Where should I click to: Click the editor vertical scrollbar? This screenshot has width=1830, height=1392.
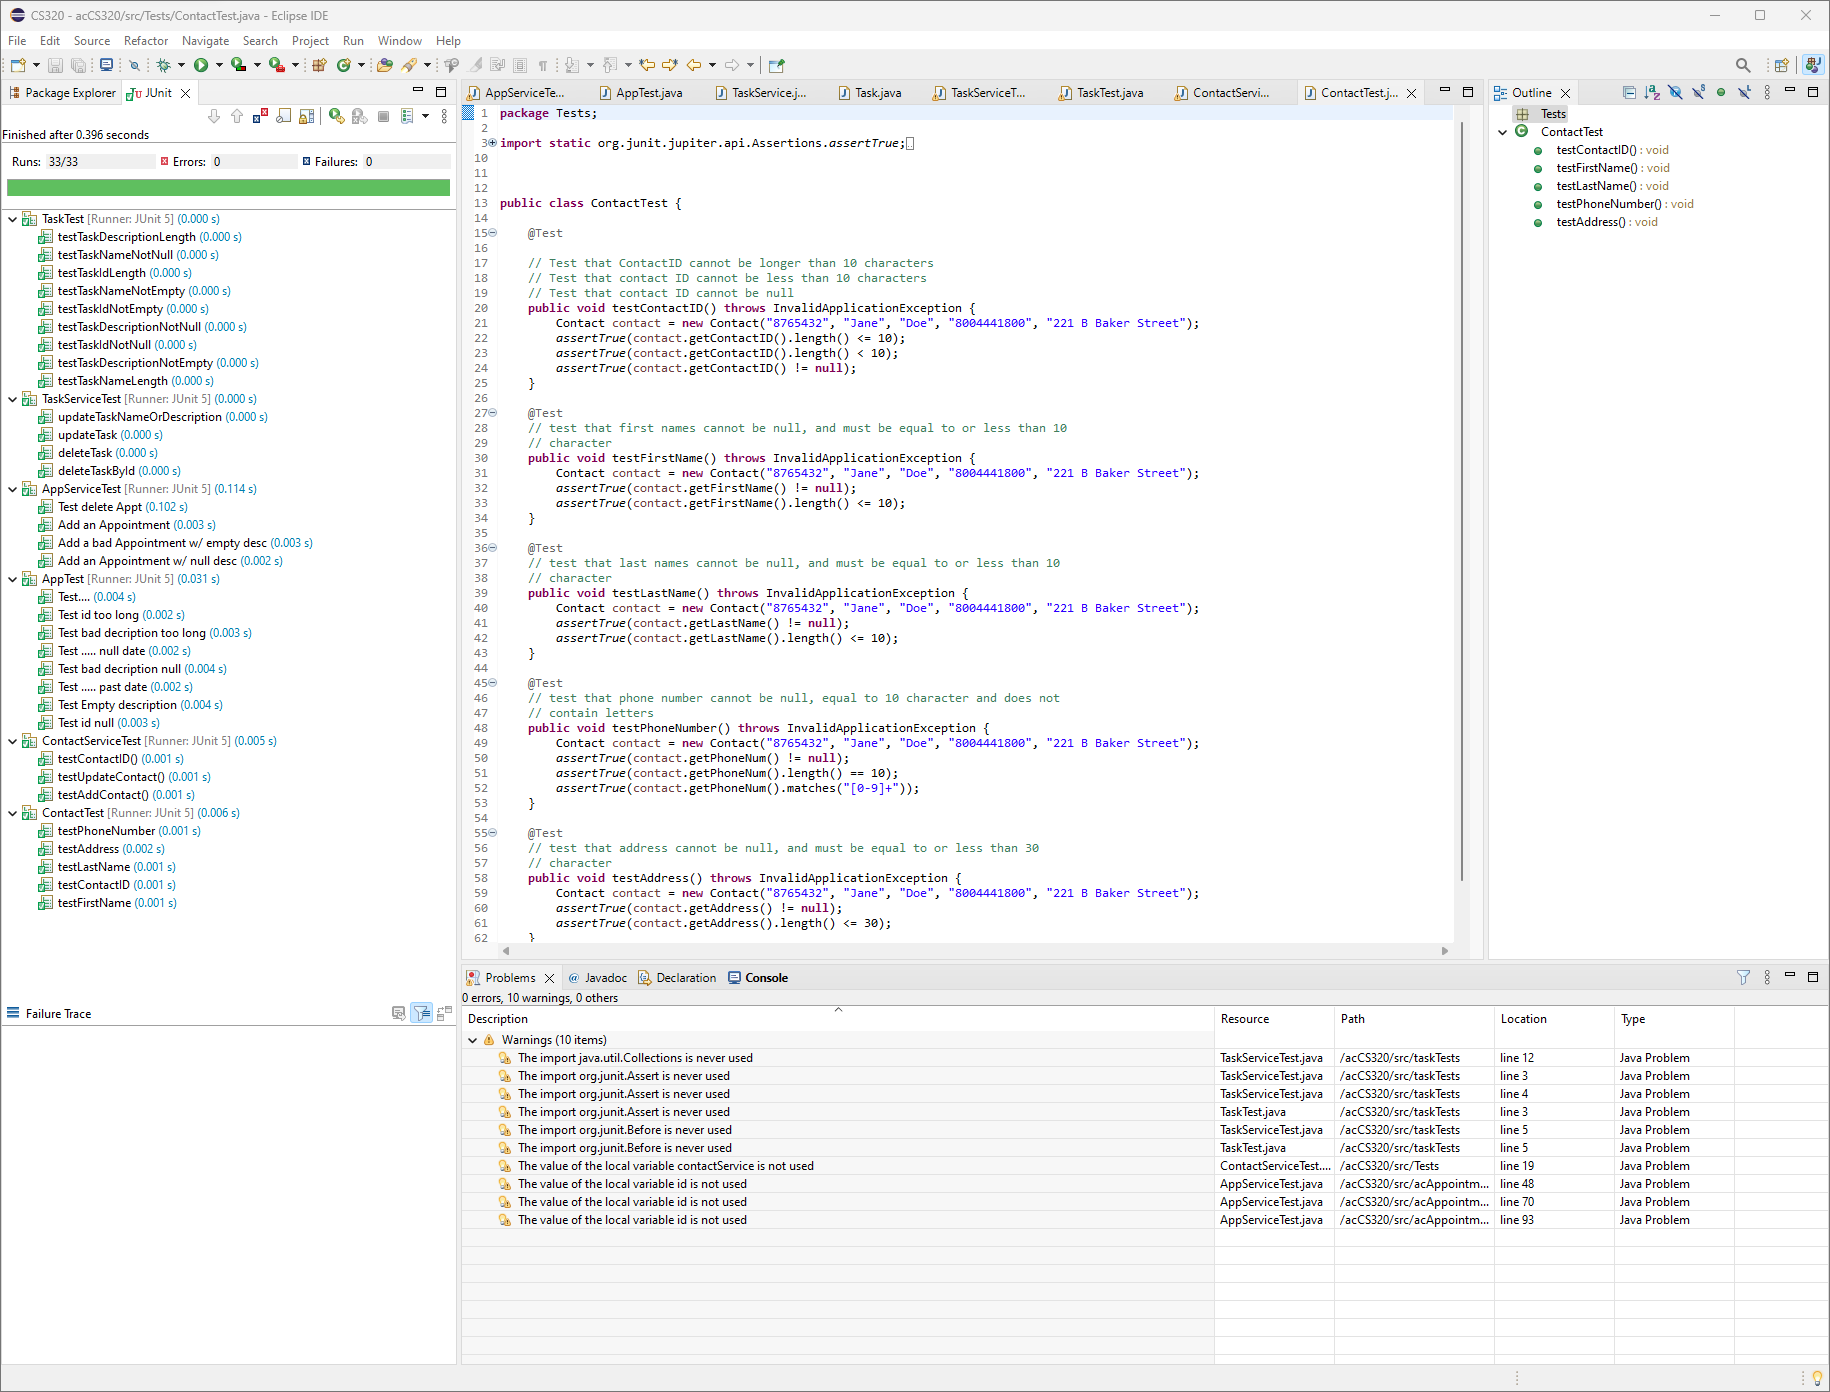tap(1461, 500)
